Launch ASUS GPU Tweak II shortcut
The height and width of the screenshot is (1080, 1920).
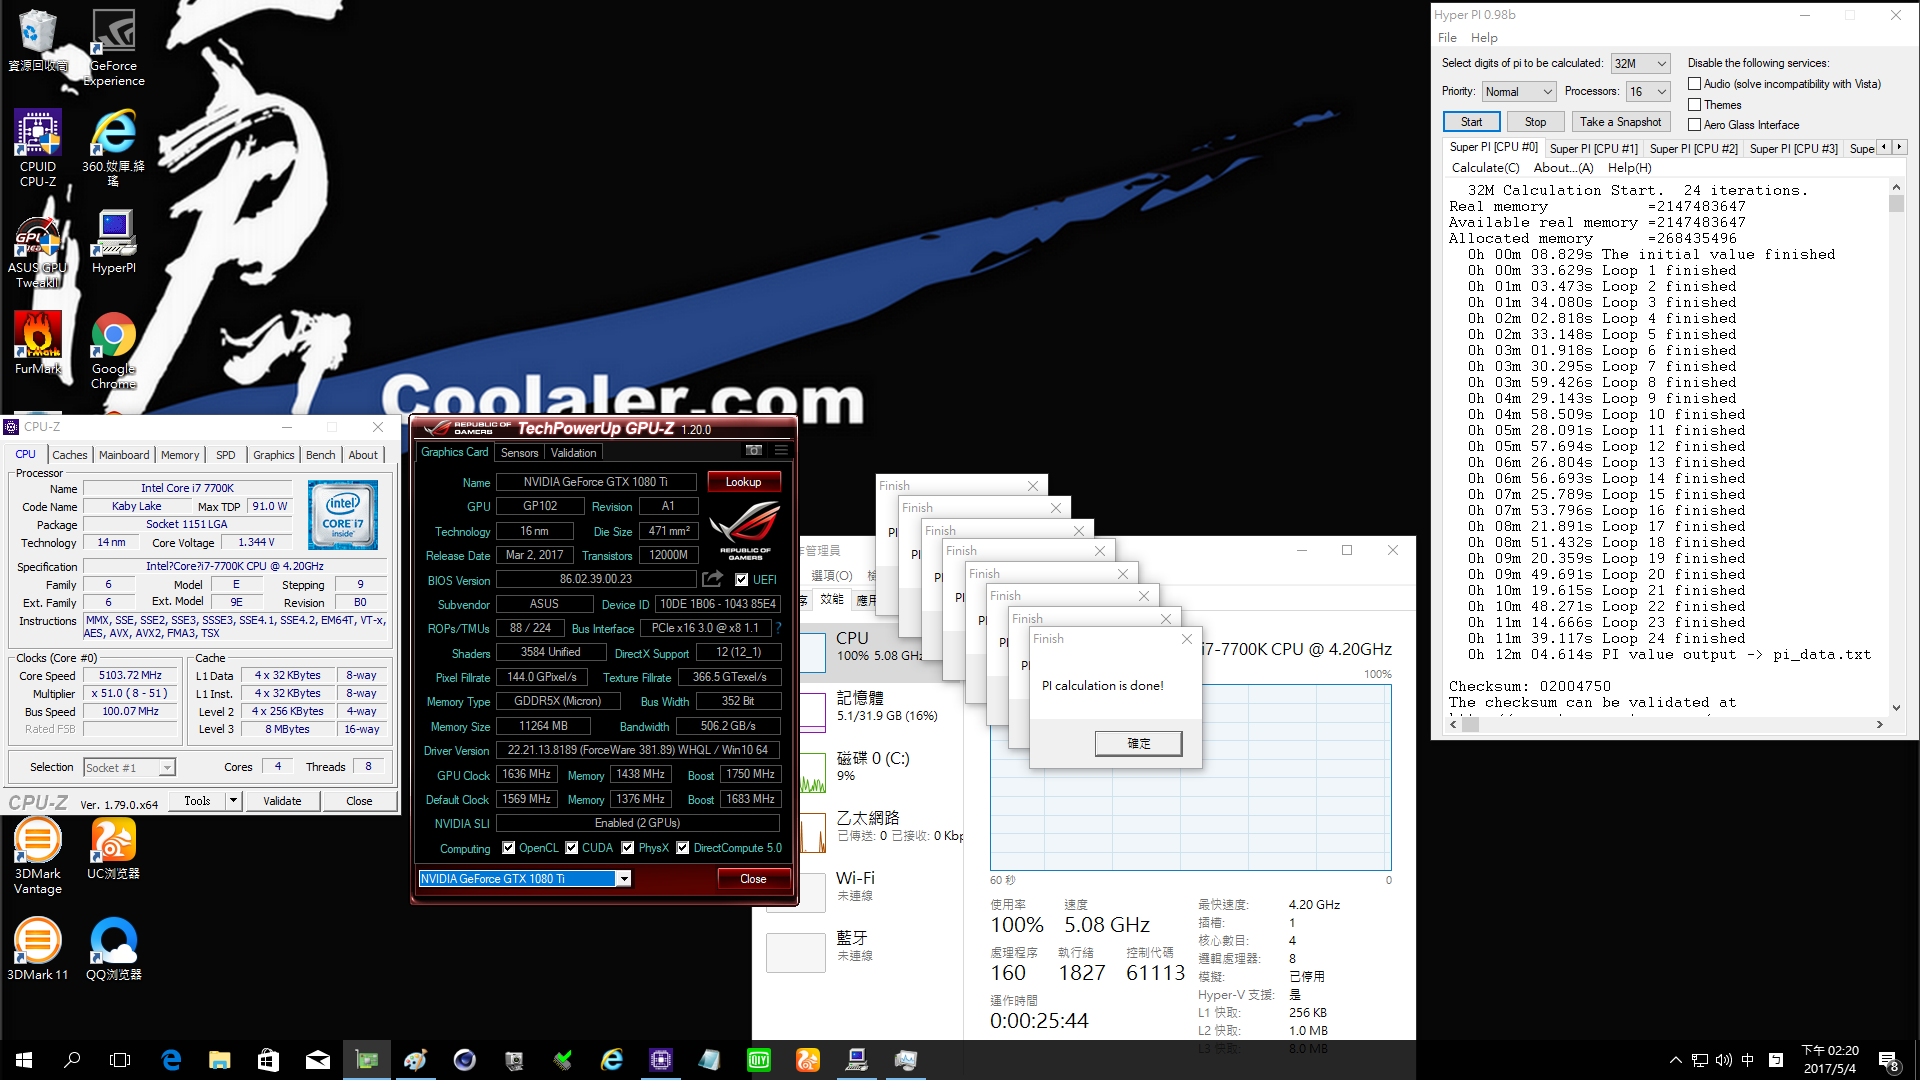pos(38,250)
